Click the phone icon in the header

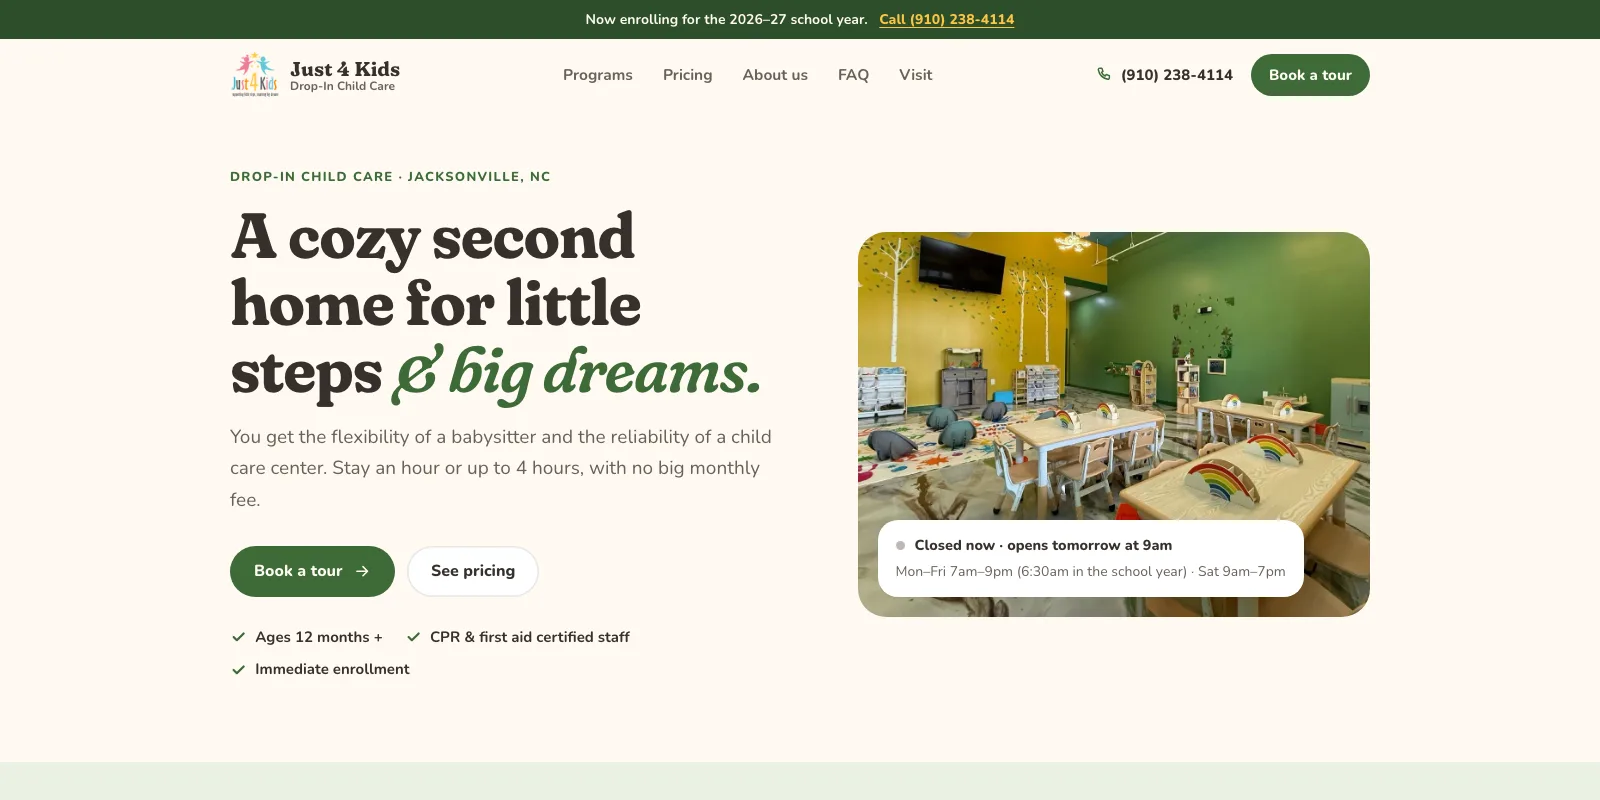tap(1104, 74)
